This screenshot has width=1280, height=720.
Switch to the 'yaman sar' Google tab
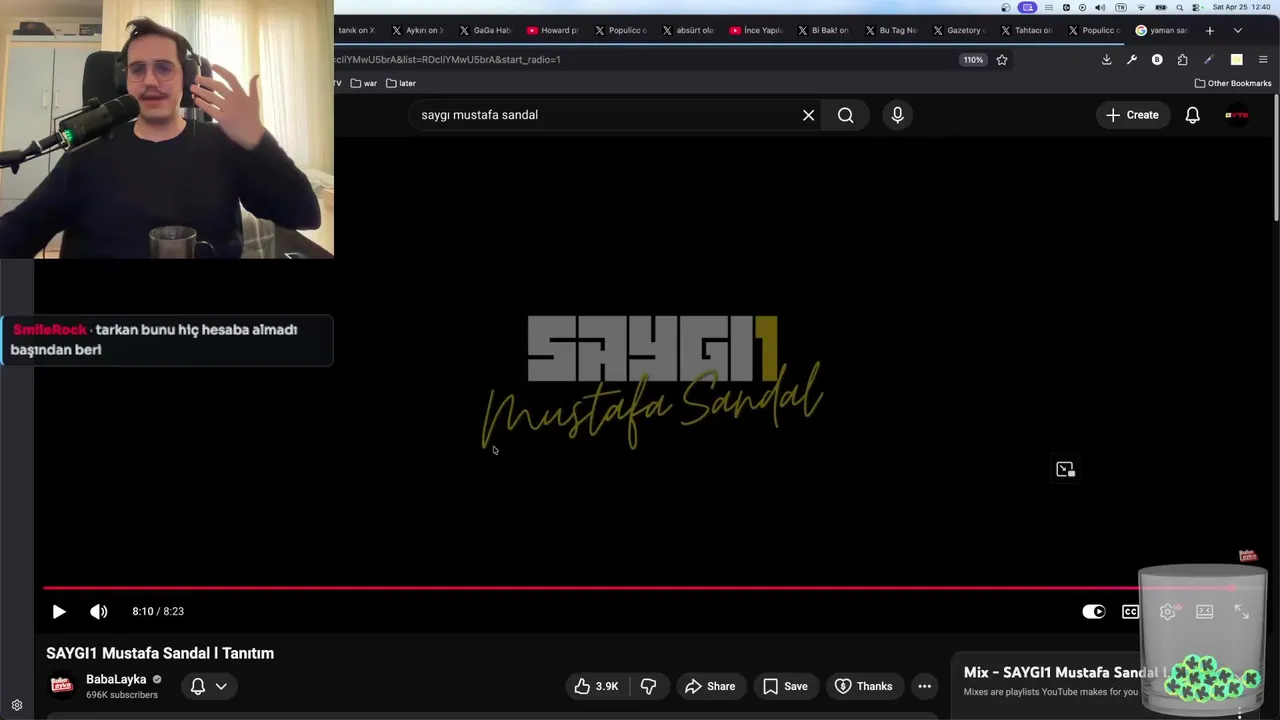pyautogui.click(x=1161, y=30)
